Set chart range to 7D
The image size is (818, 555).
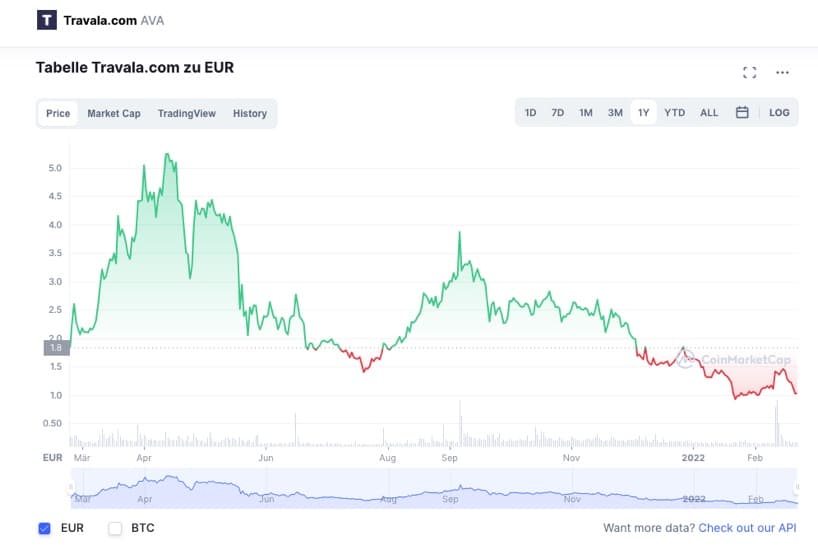tap(558, 112)
